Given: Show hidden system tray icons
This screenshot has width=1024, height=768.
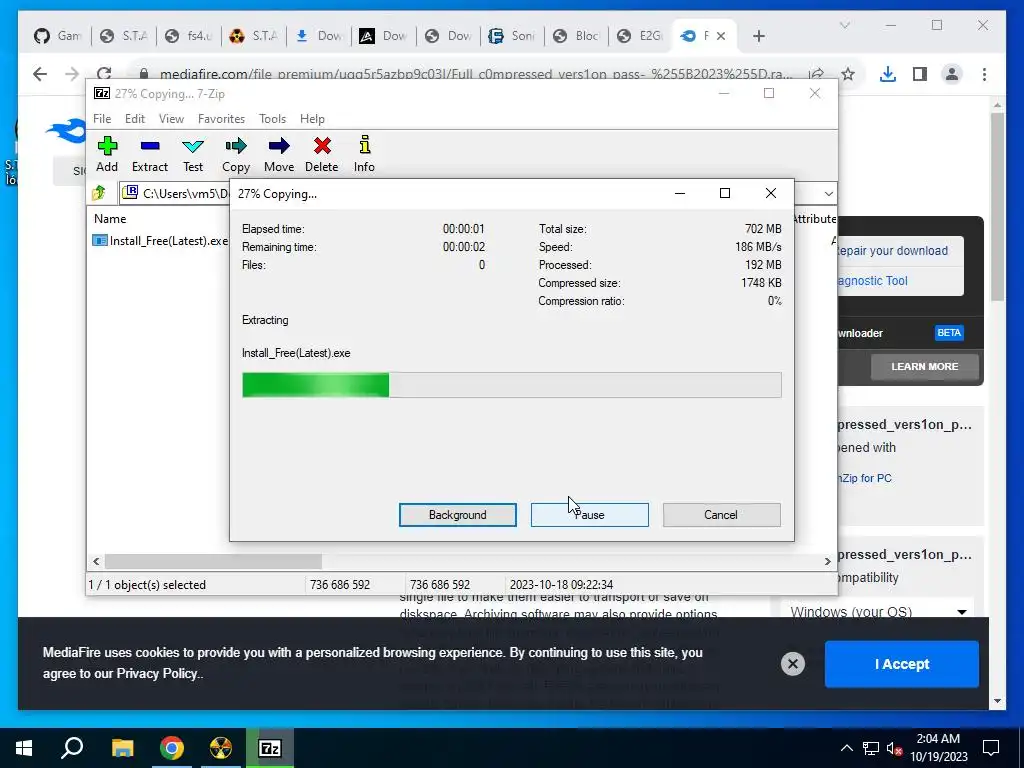Looking at the screenshot, I should tap(846, 748).
